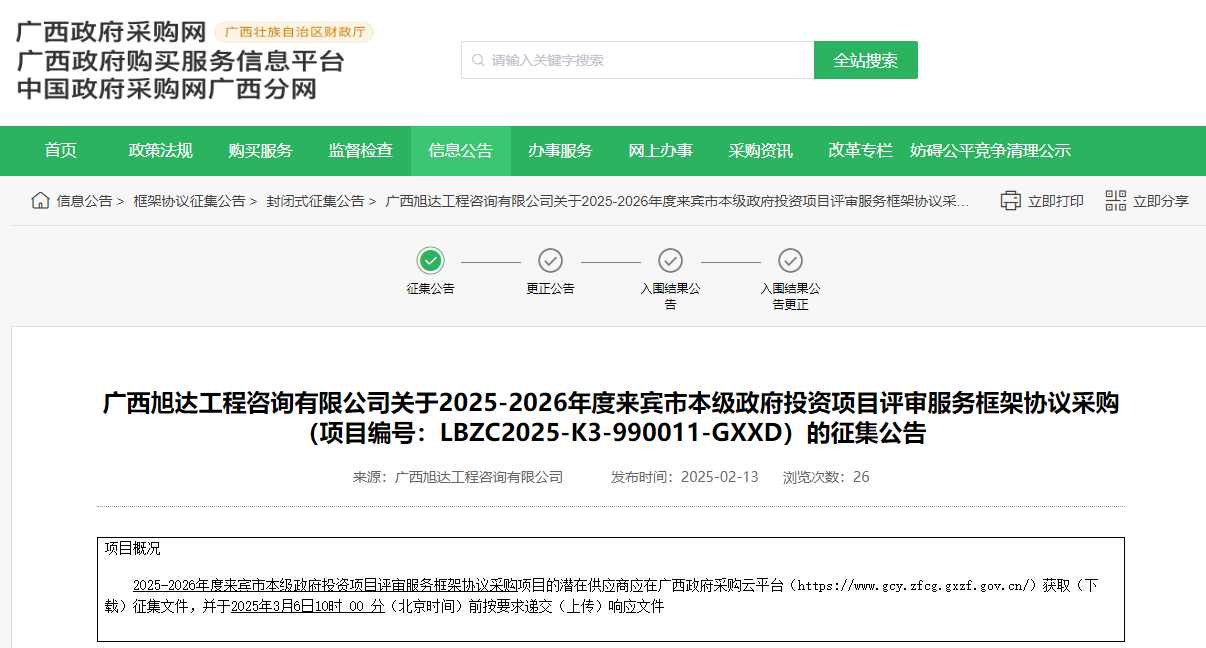
Task: Click inside the keyword search input field
Action: (x=640, y=60)
